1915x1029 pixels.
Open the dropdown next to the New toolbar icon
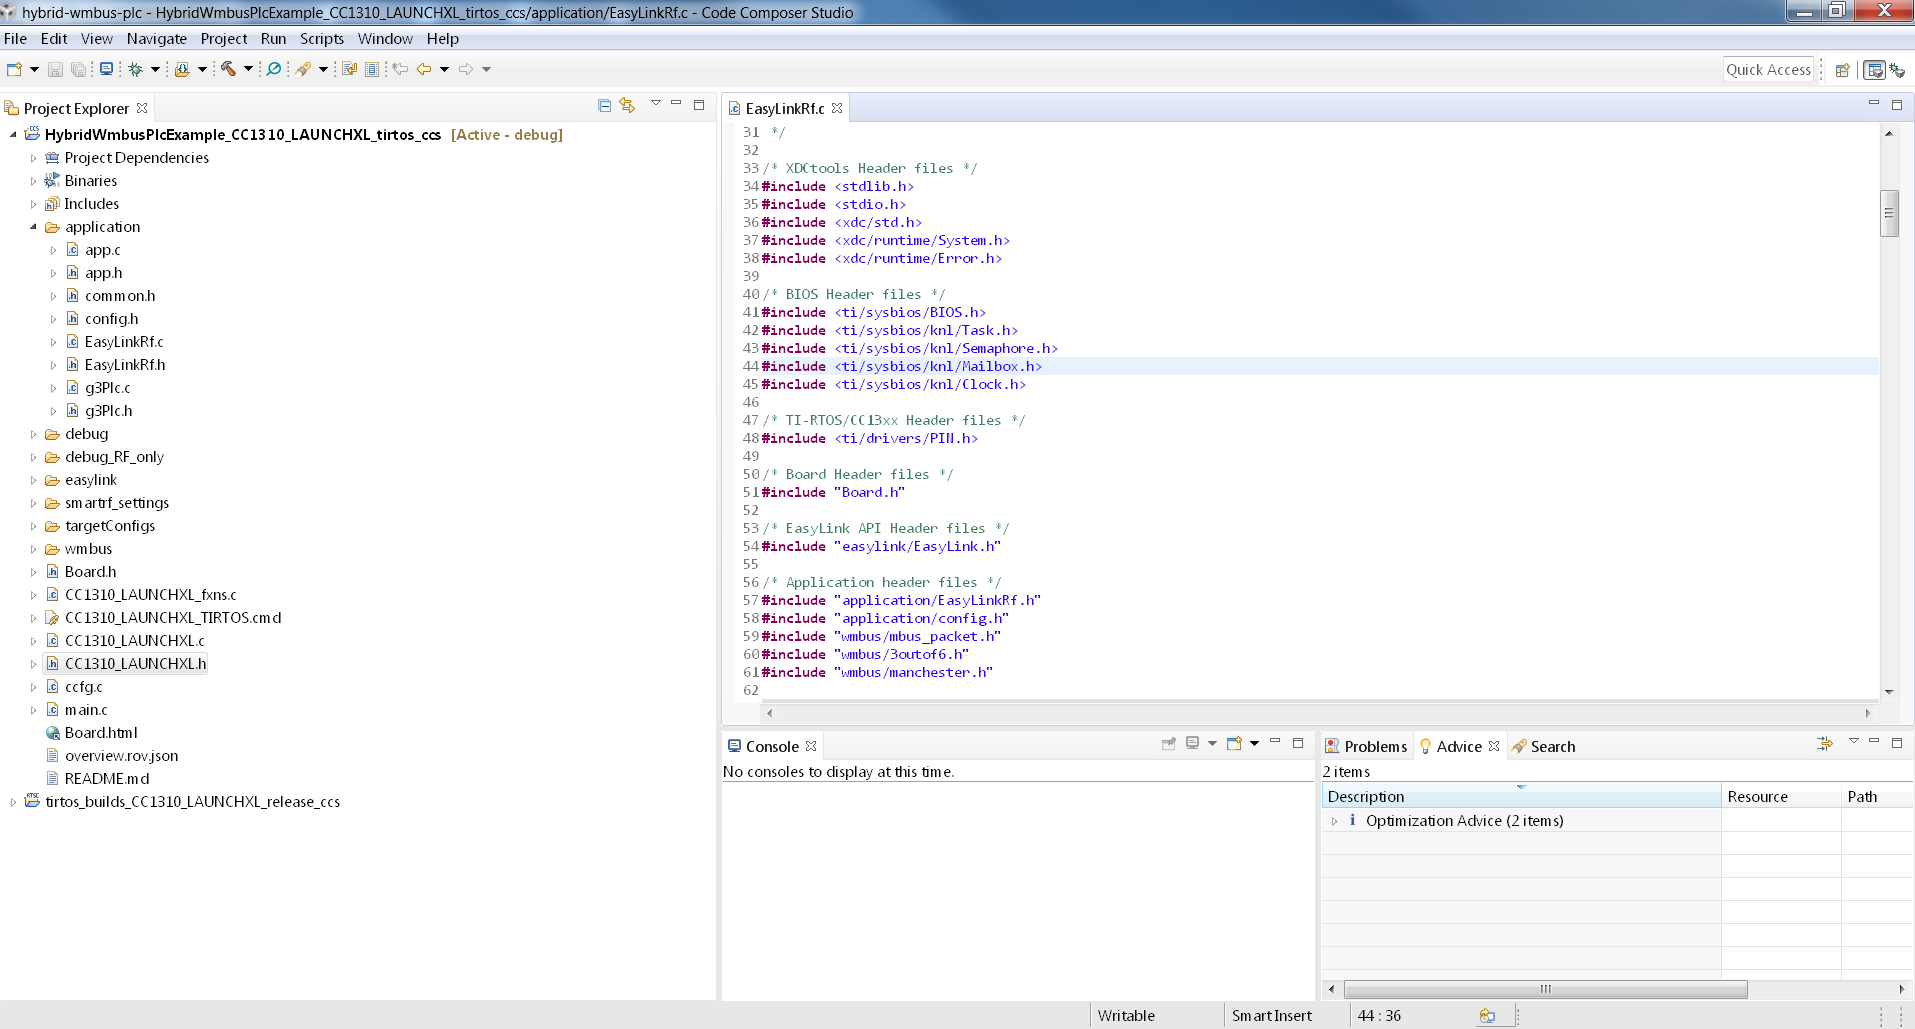33,69
